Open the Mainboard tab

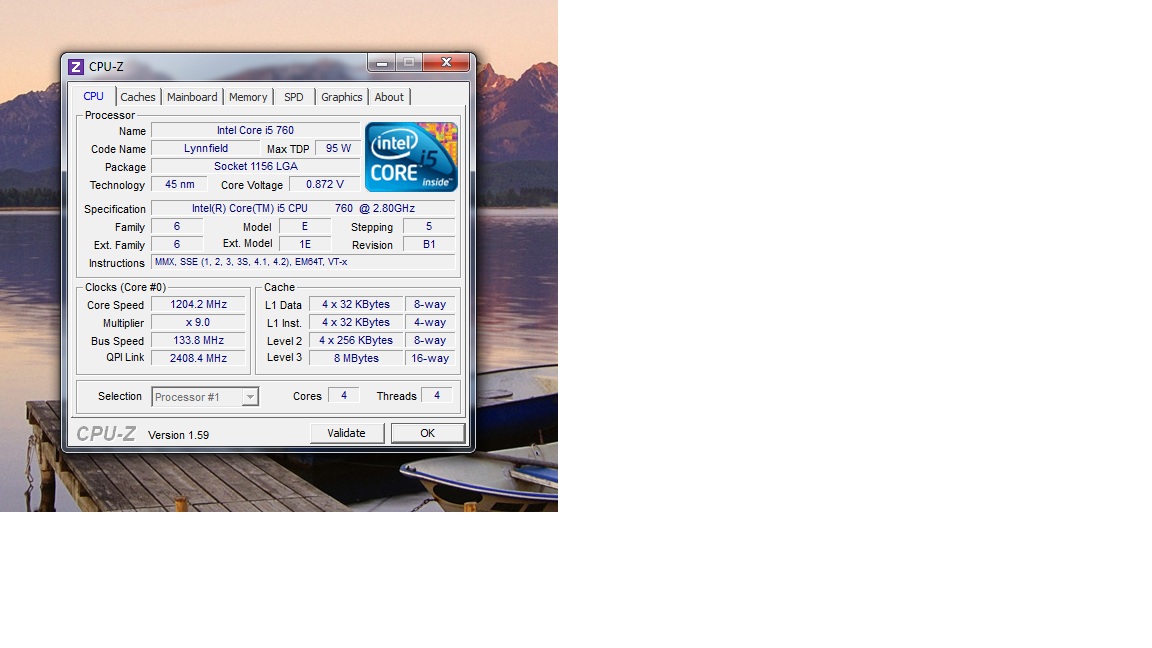(x=192, y=97)
